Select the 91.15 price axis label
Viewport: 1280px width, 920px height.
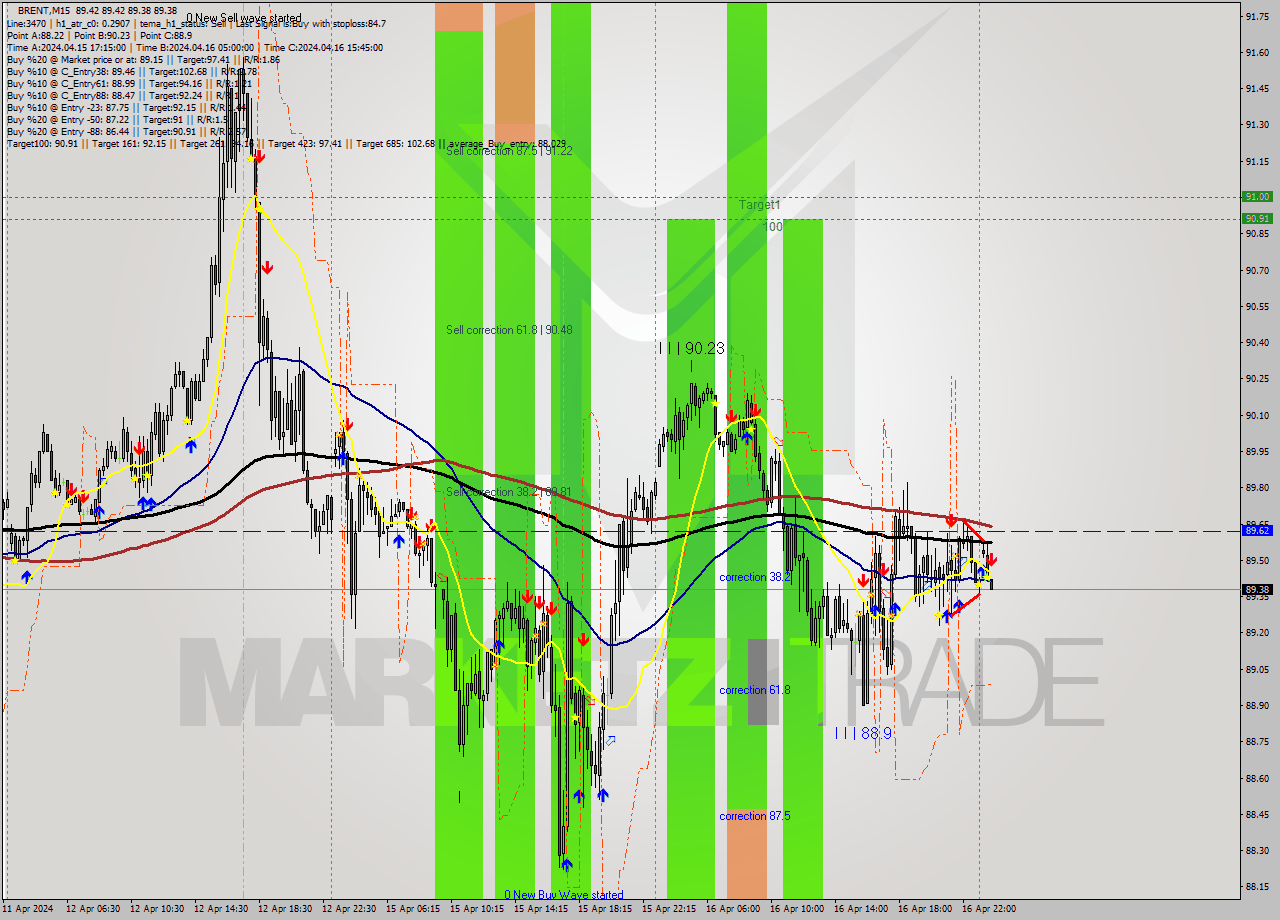[1257, 161]
